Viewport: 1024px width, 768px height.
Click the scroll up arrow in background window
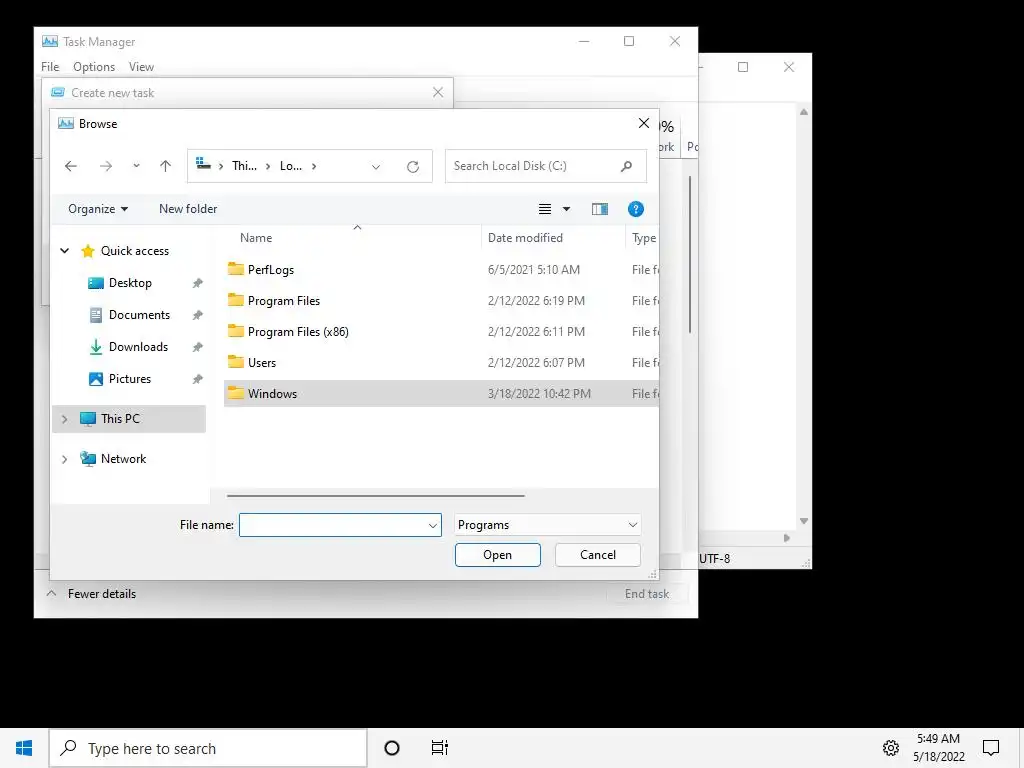coord(804,112)
